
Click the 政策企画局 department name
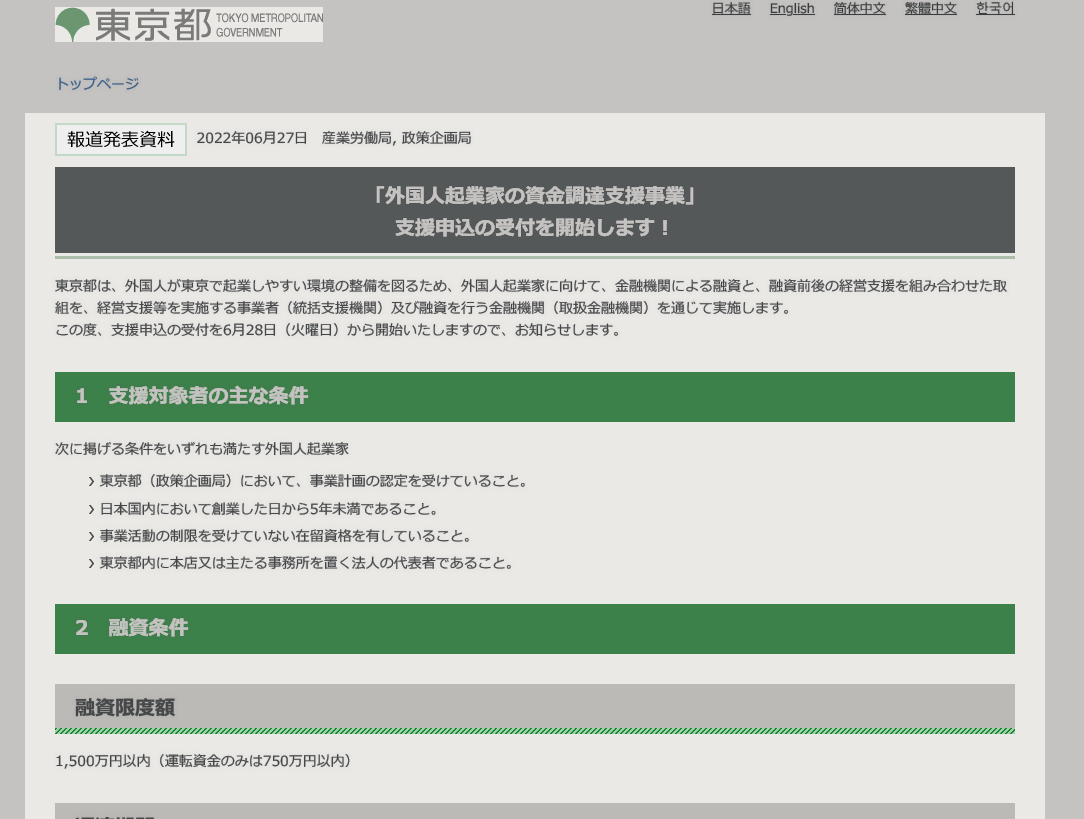click(436, 138)
